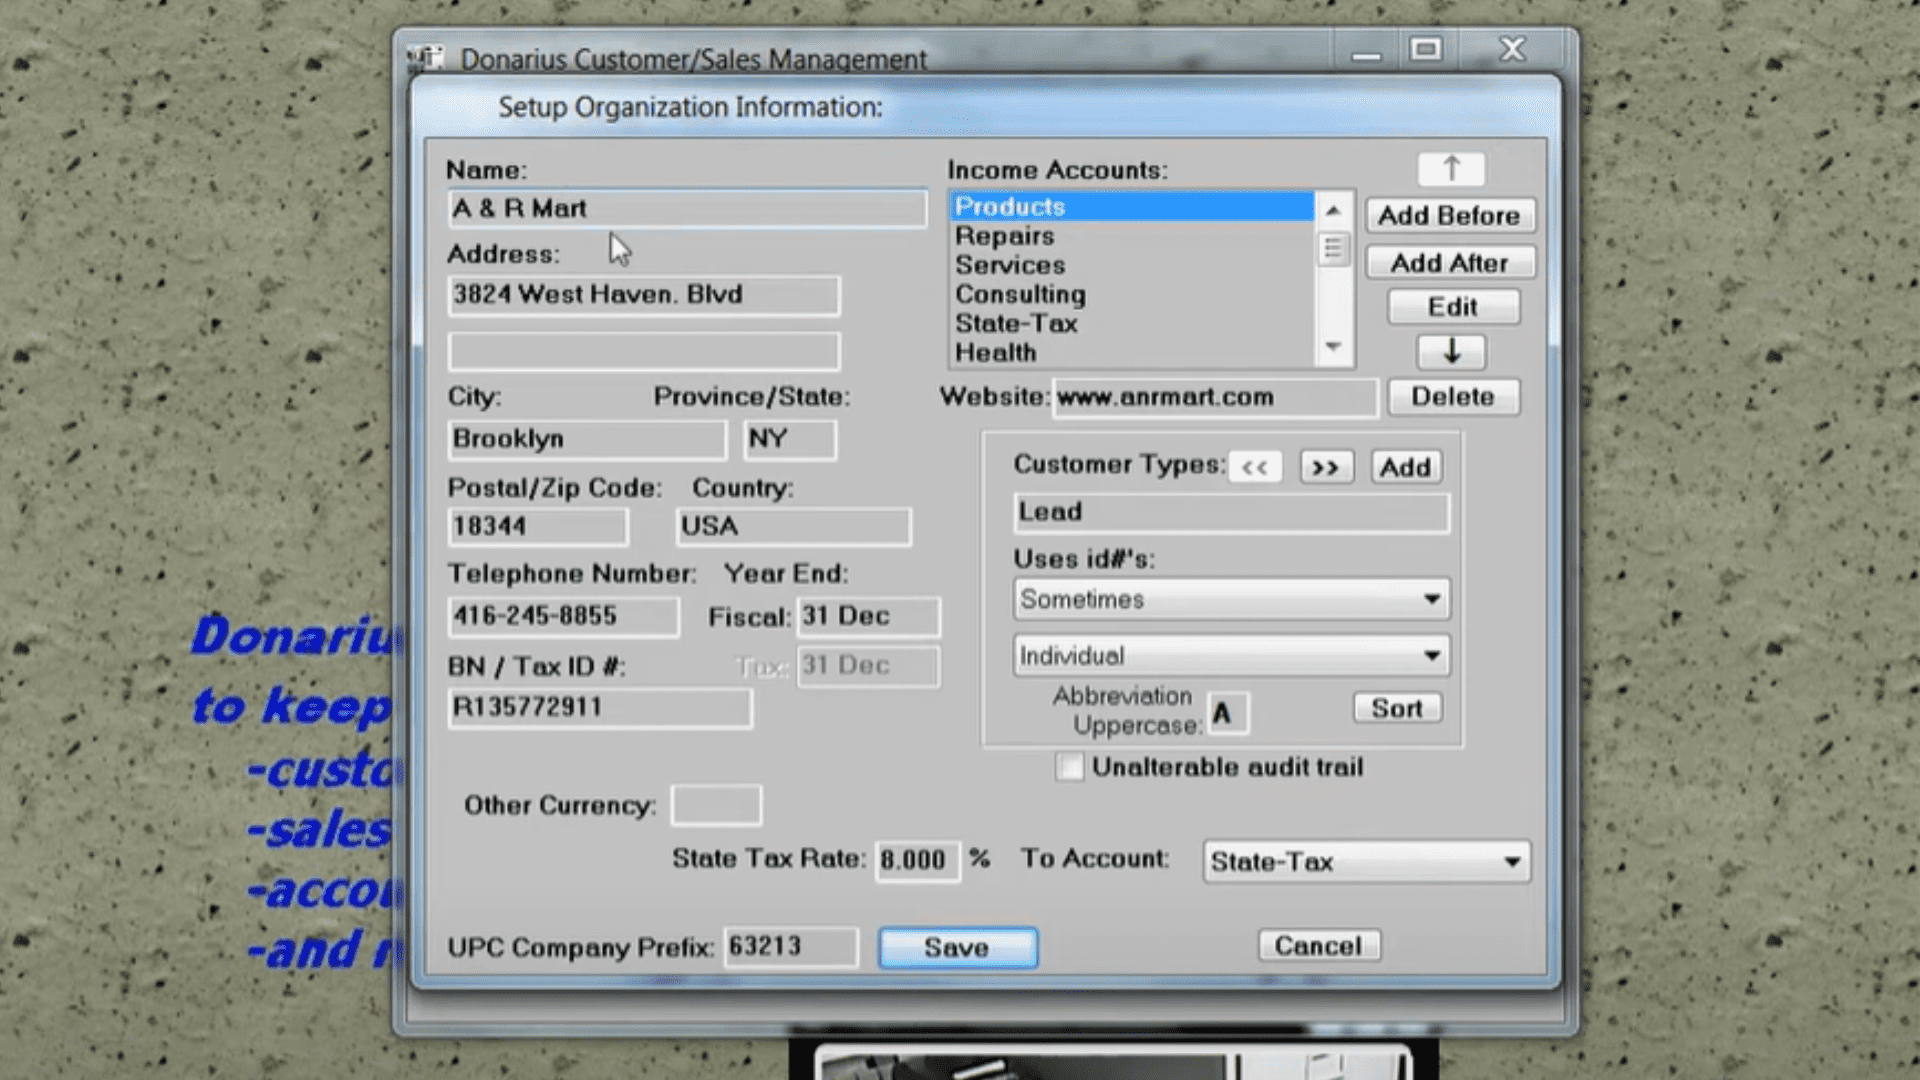Click the Customer Types field showing Lead
This screenshot has width=1920, height=1080.
tap(1231, 512)
